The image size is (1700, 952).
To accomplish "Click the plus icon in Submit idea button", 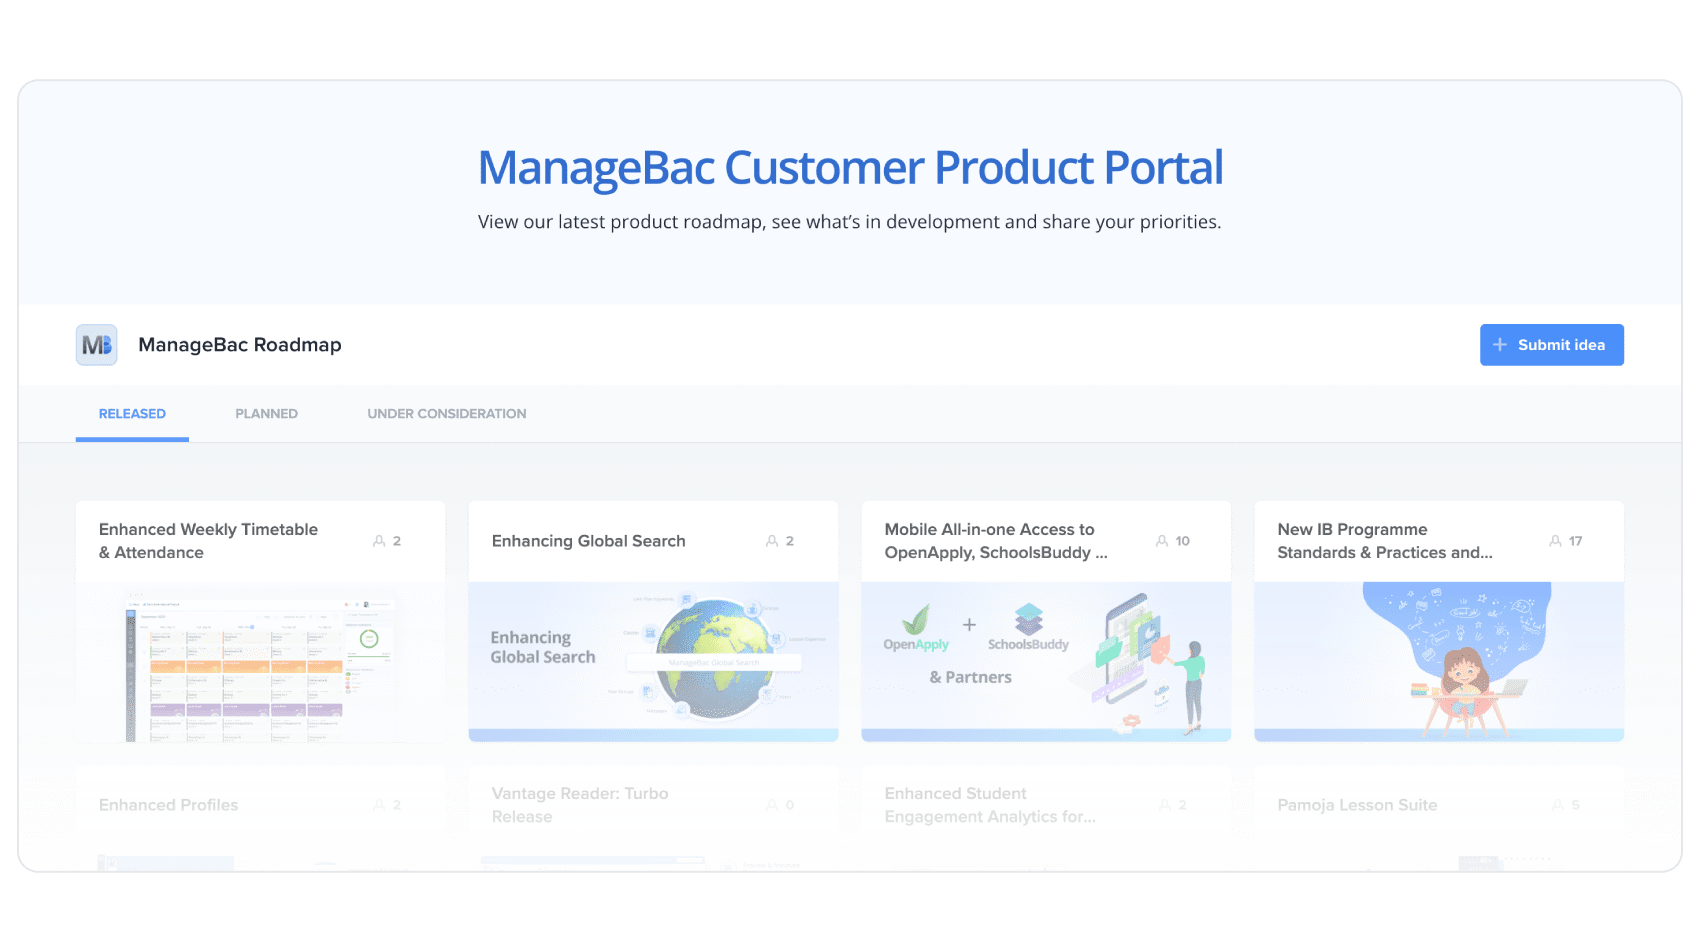I will [x=1500, y=345].
